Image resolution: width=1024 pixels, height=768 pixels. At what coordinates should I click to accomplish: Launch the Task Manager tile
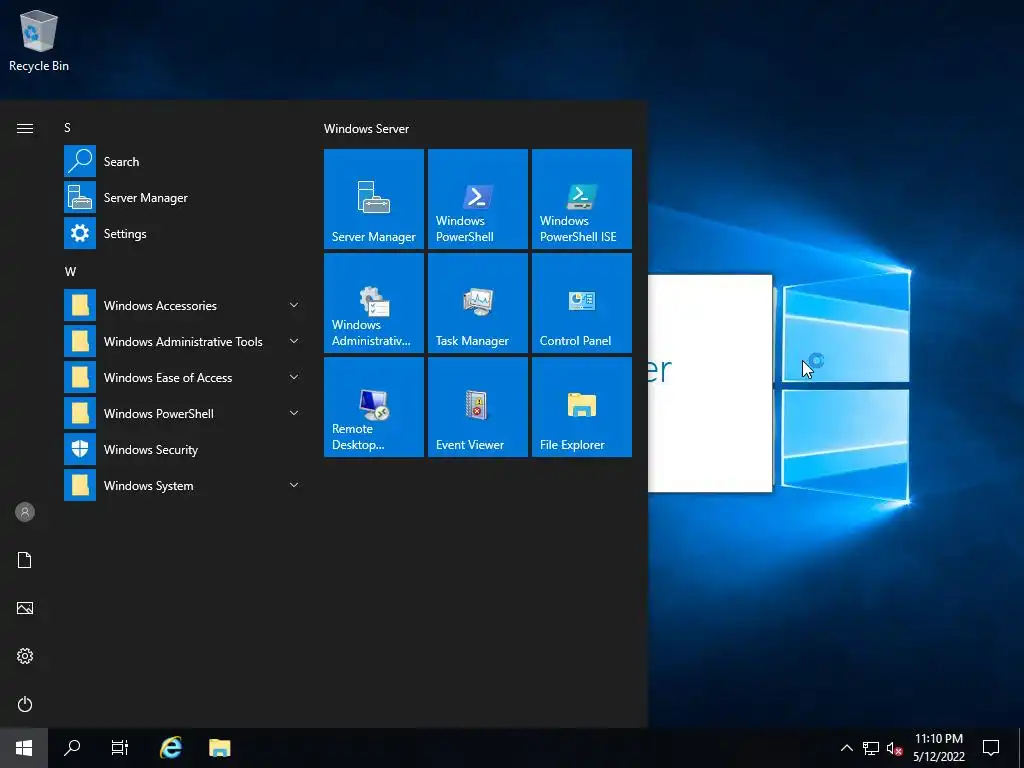click(477, 303)
